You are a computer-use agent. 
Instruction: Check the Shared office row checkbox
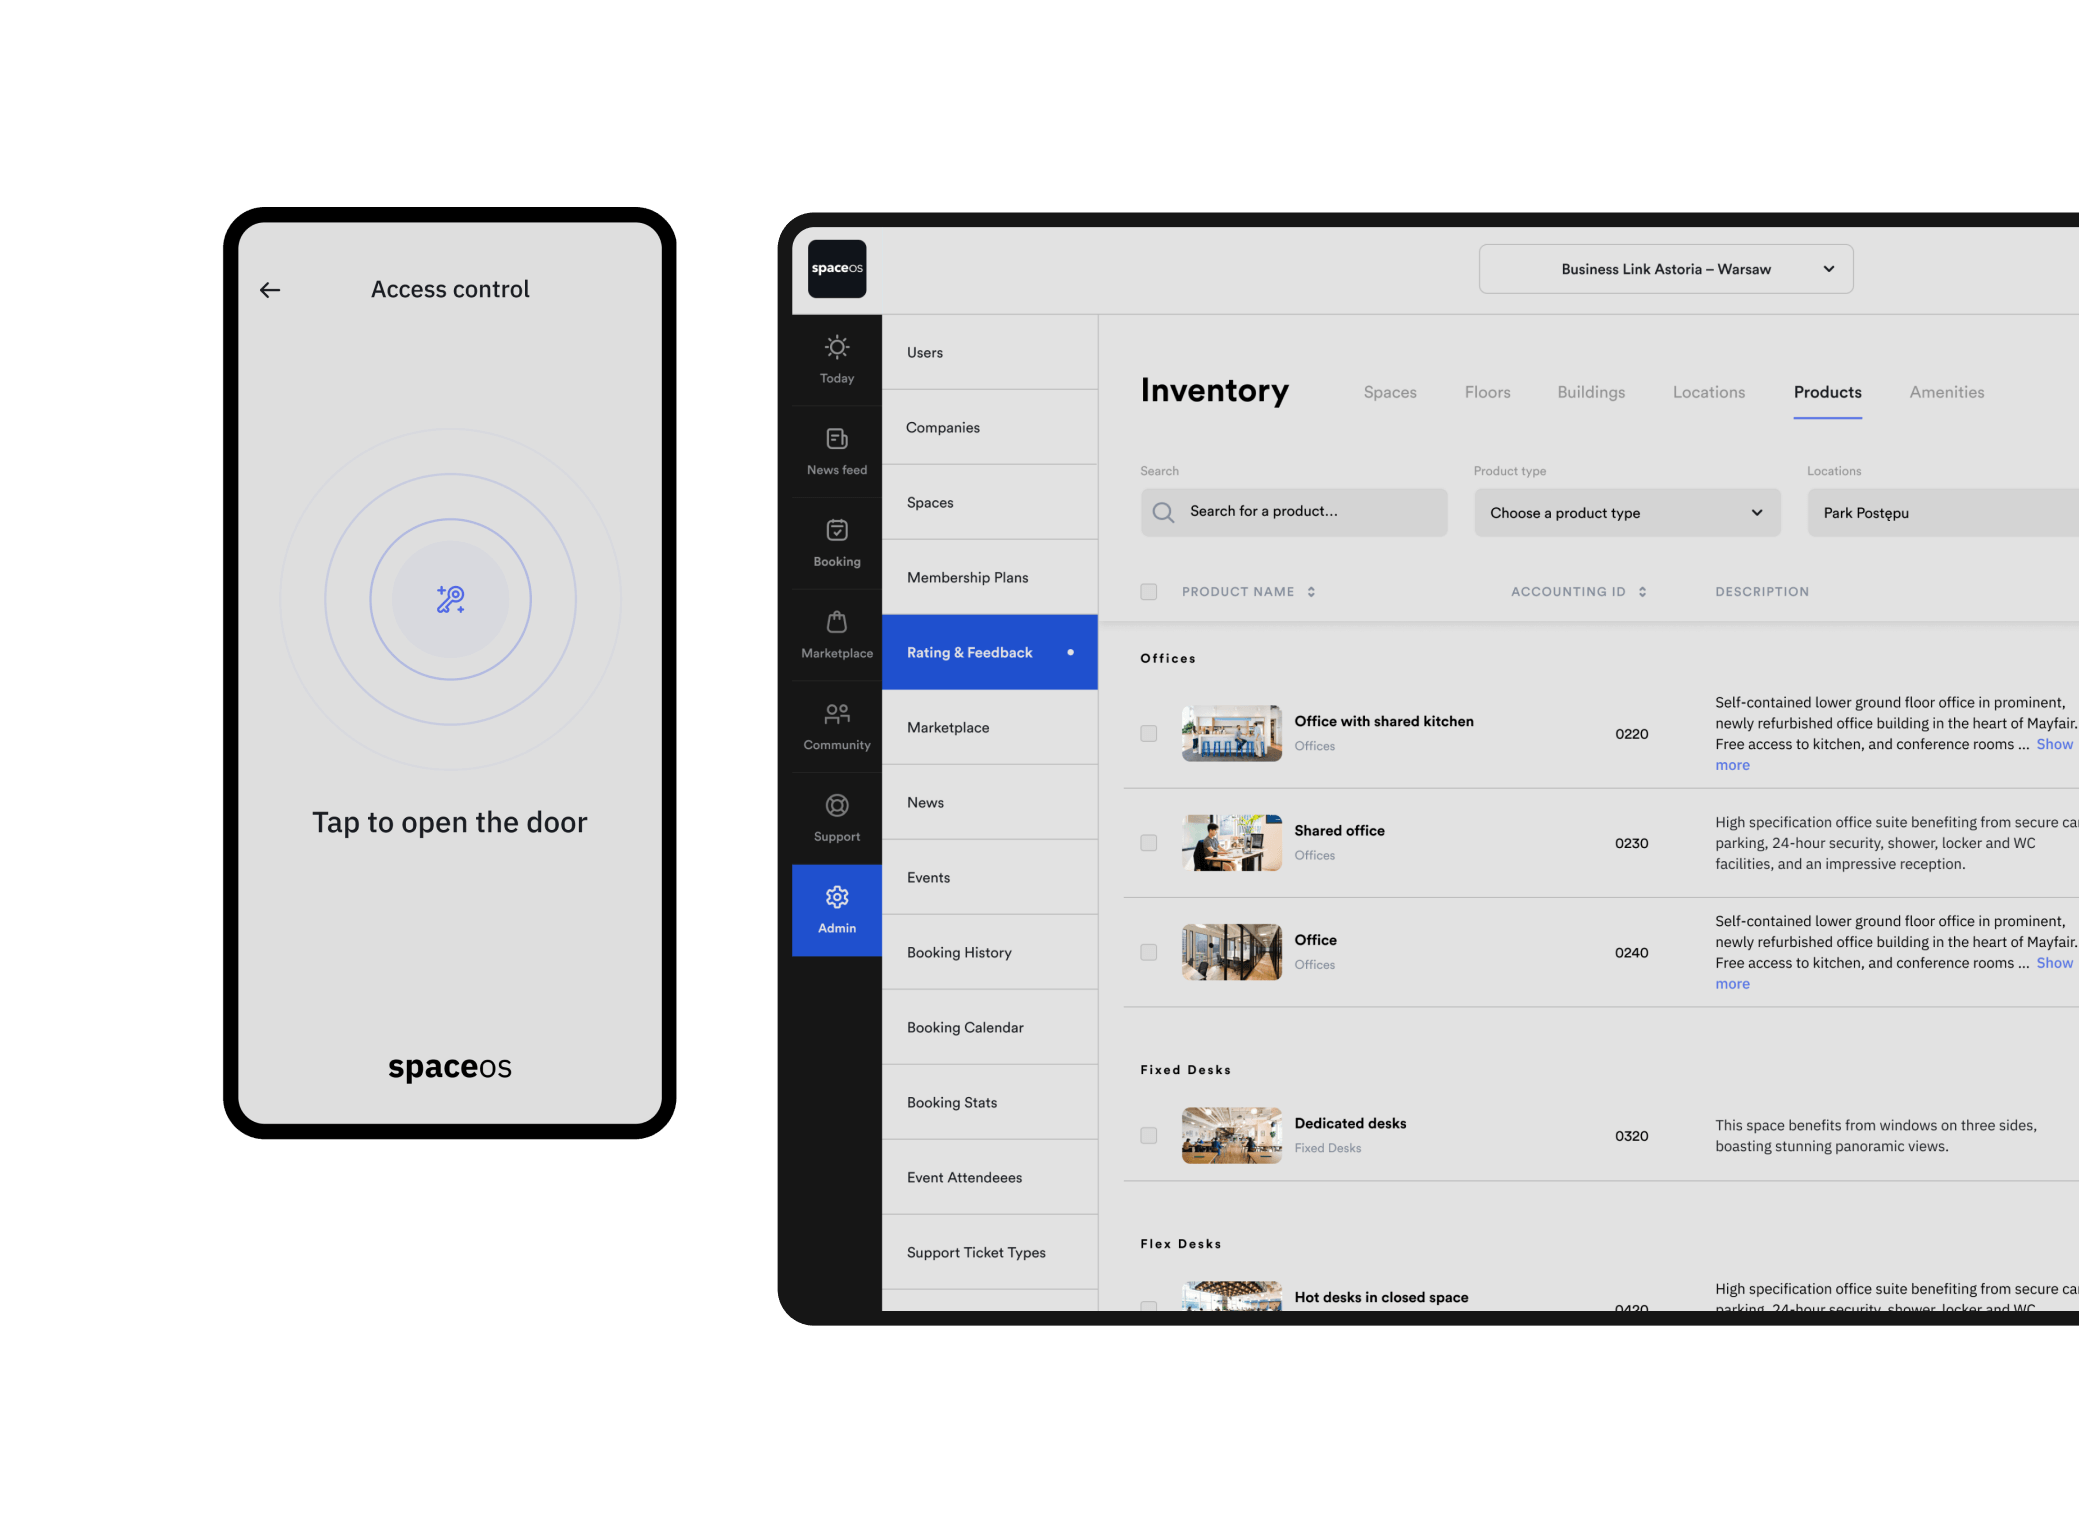(1149, 843)
